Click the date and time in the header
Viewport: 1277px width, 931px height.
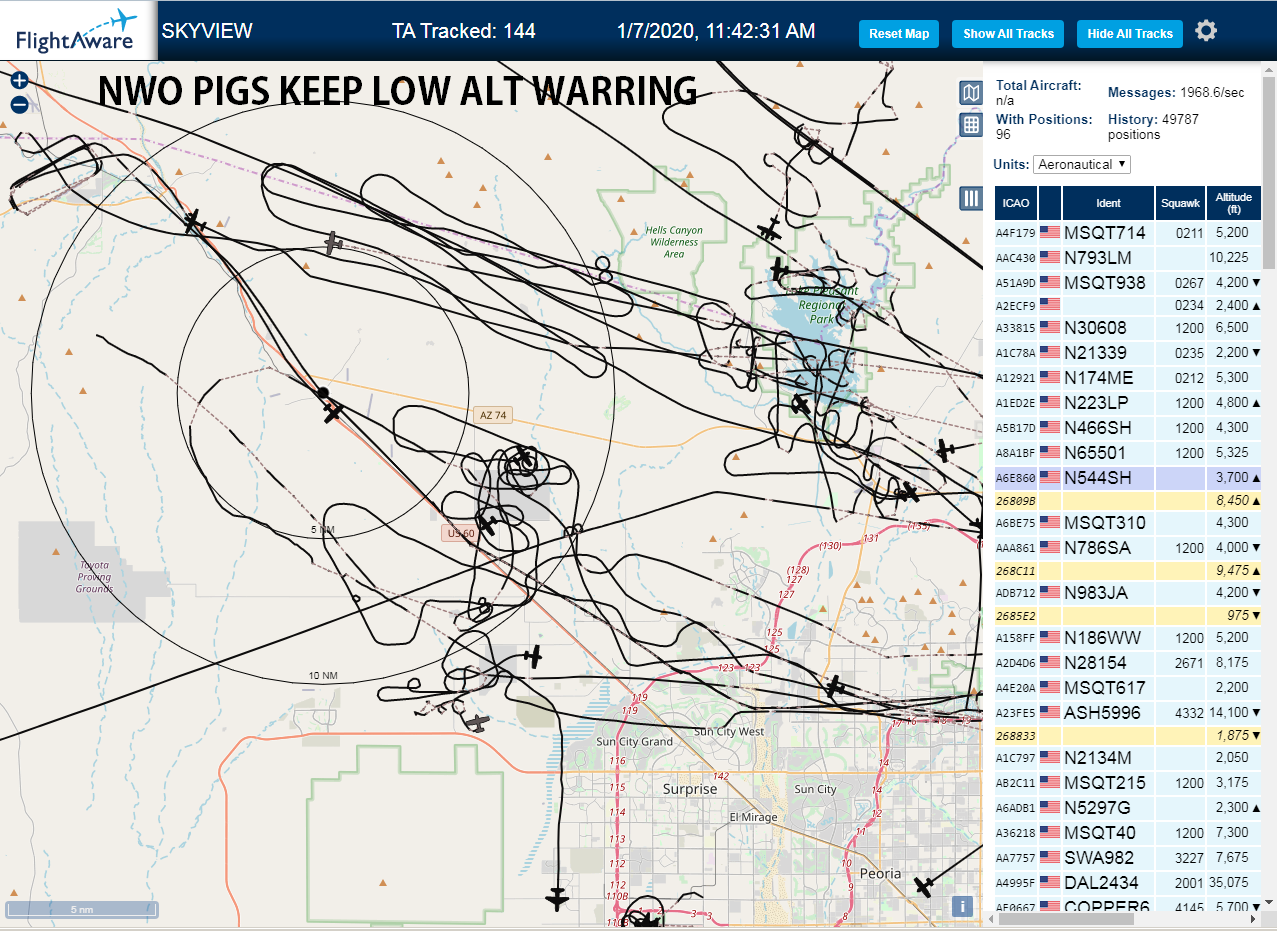coord(716,31)
